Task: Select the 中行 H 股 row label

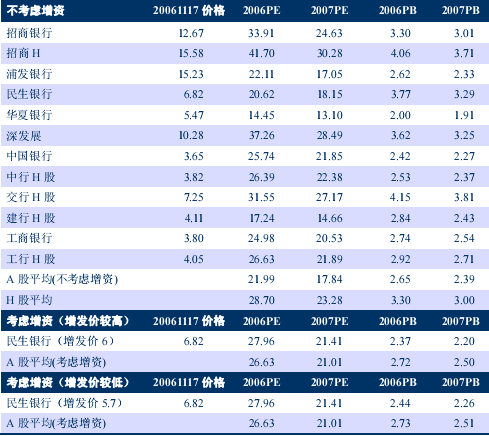Action: [x=31, y=177]
